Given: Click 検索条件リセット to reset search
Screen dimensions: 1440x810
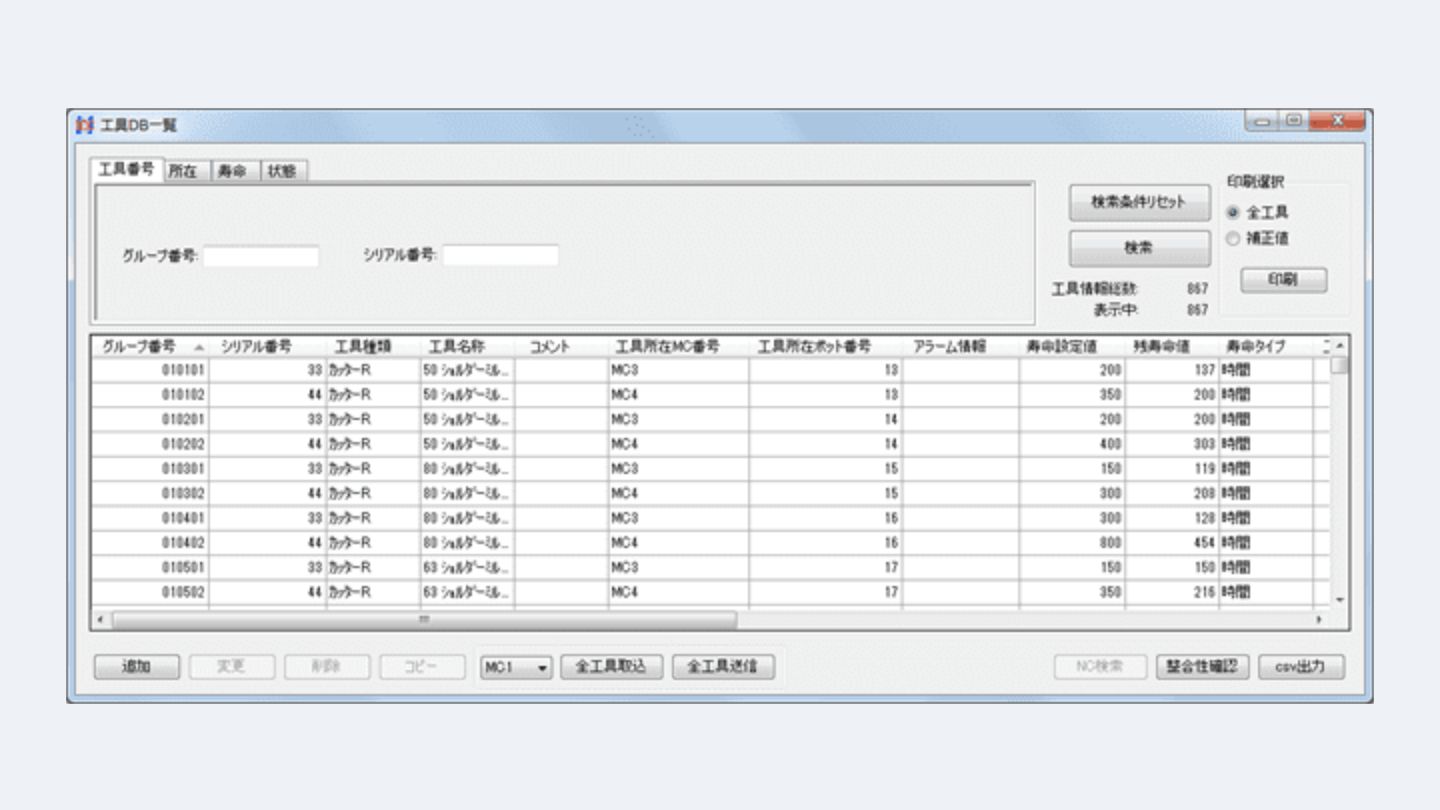Looking at the screenshot, I should tap(1139, 202).
